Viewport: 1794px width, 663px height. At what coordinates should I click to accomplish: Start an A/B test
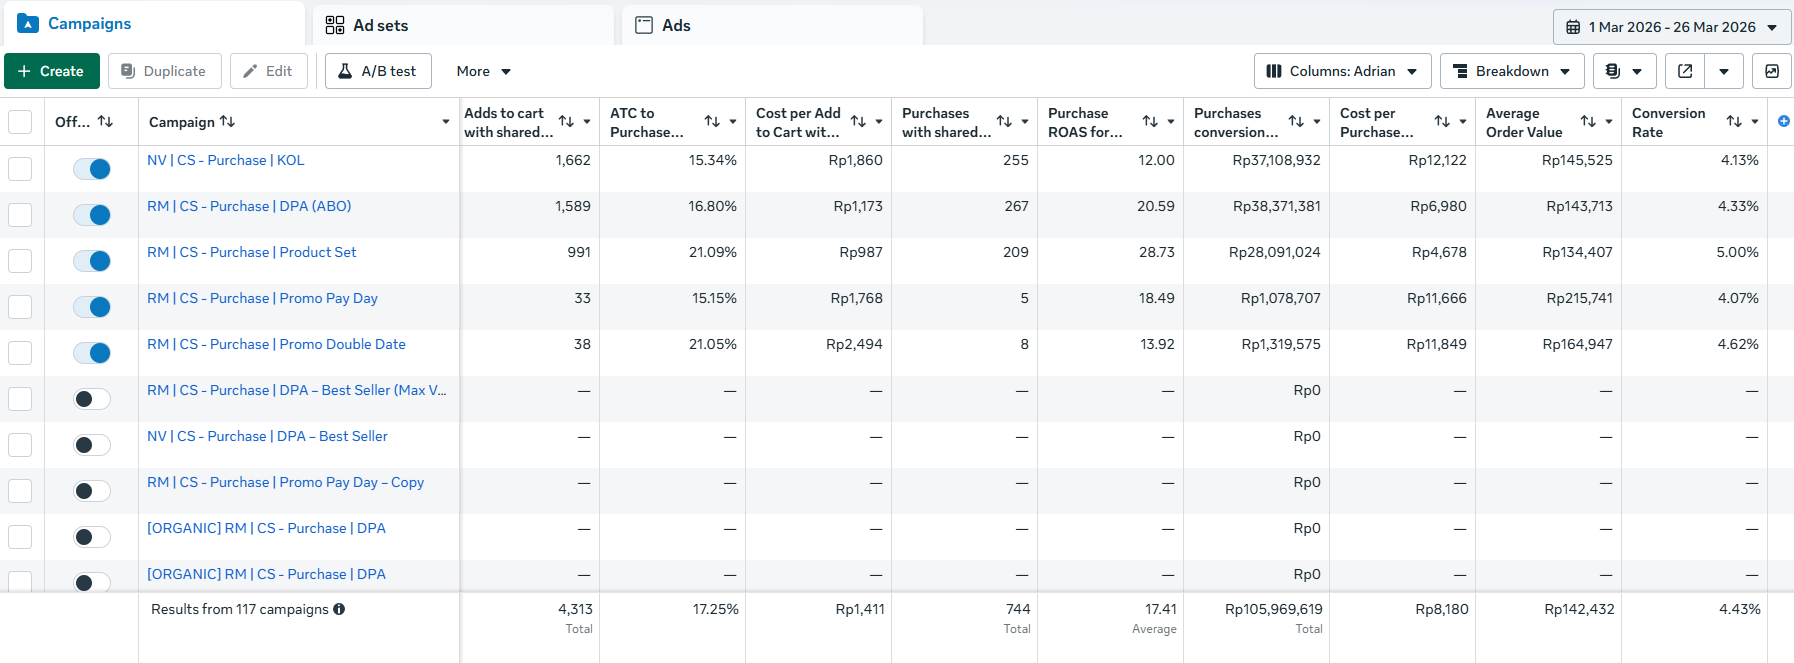pos(378,71)
